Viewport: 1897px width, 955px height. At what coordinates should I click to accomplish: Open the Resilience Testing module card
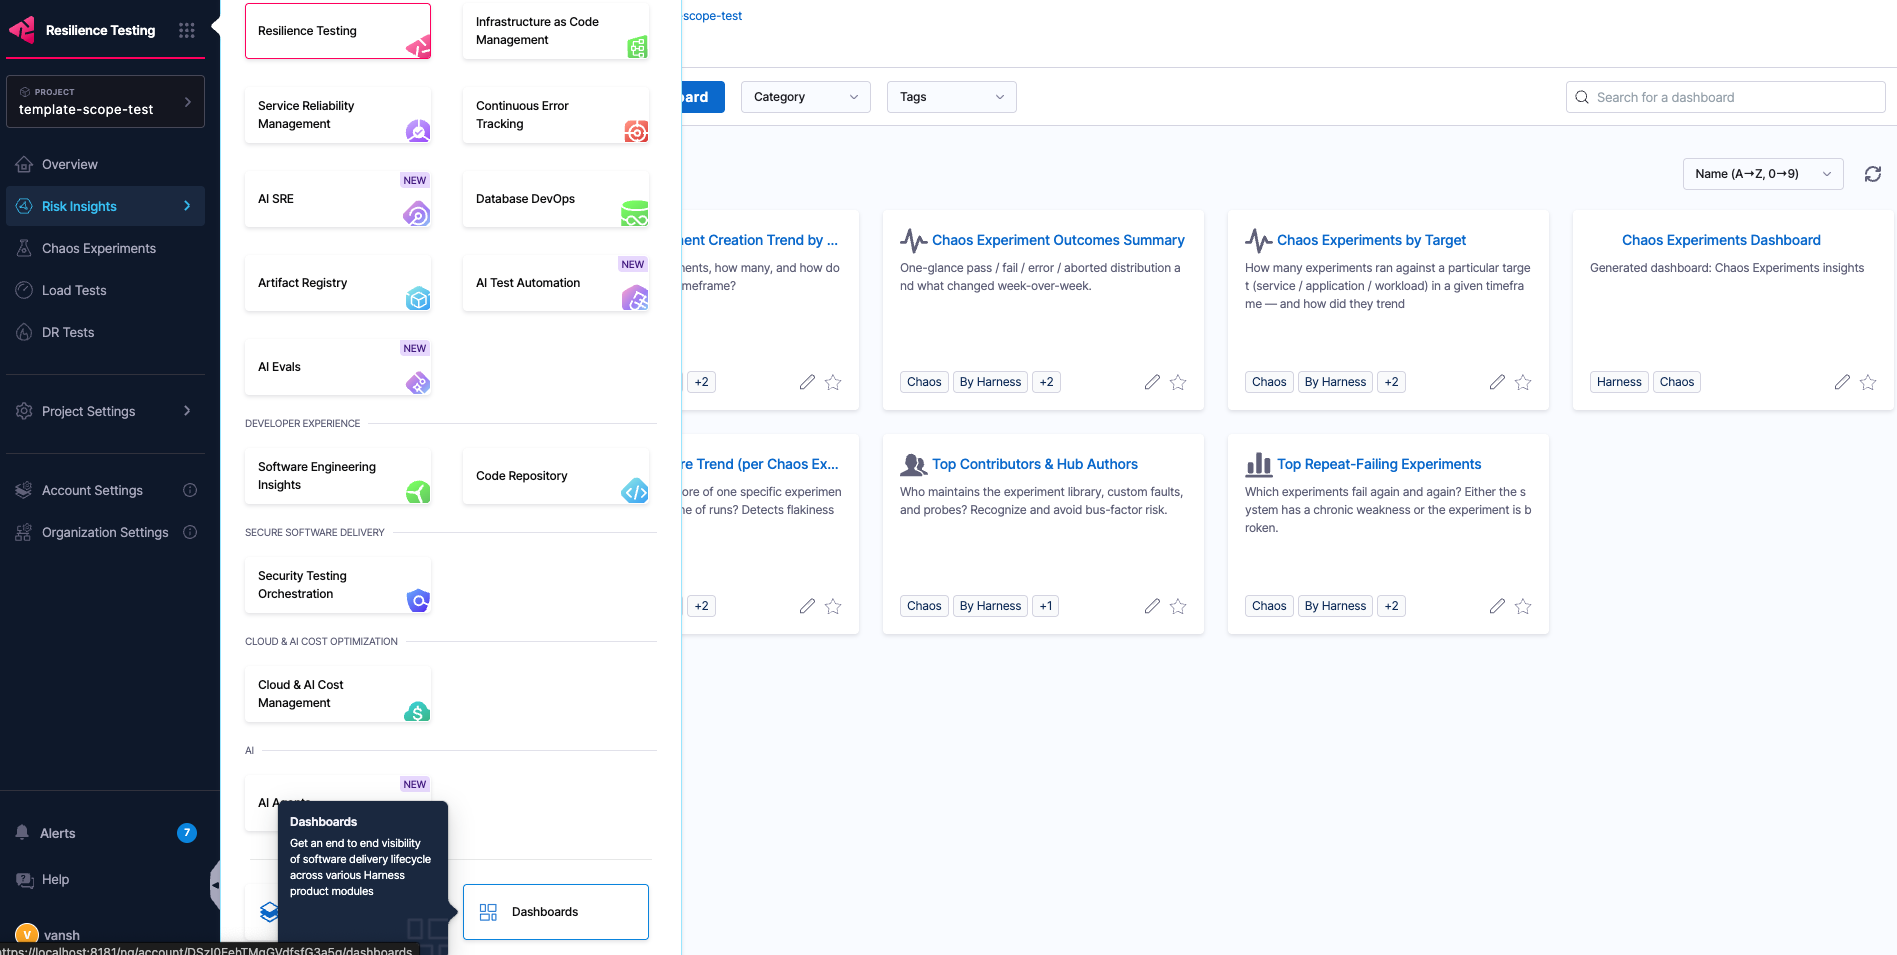coord(338,31)
